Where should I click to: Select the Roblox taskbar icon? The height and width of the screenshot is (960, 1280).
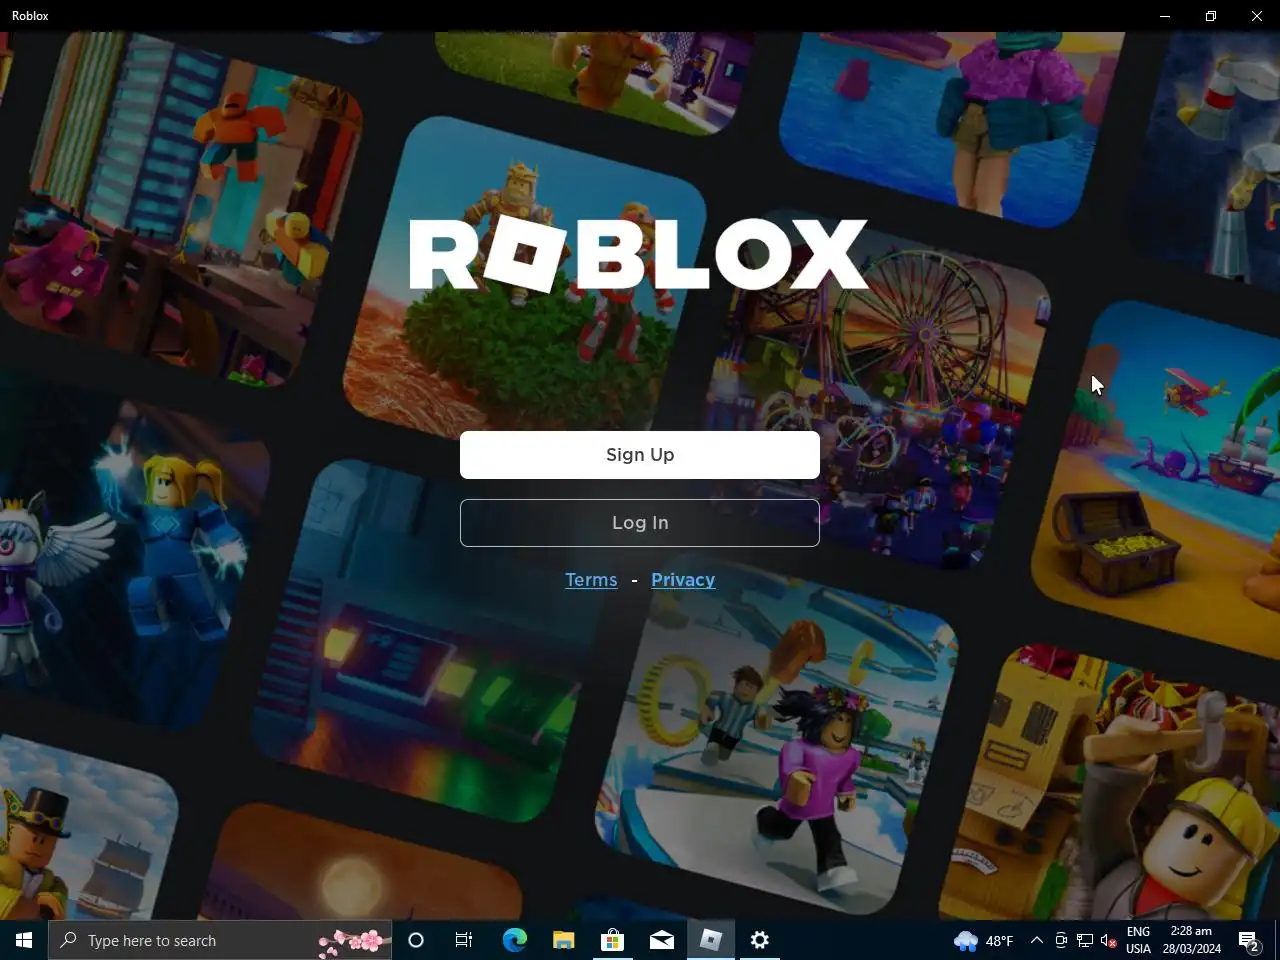pos(711,940)
